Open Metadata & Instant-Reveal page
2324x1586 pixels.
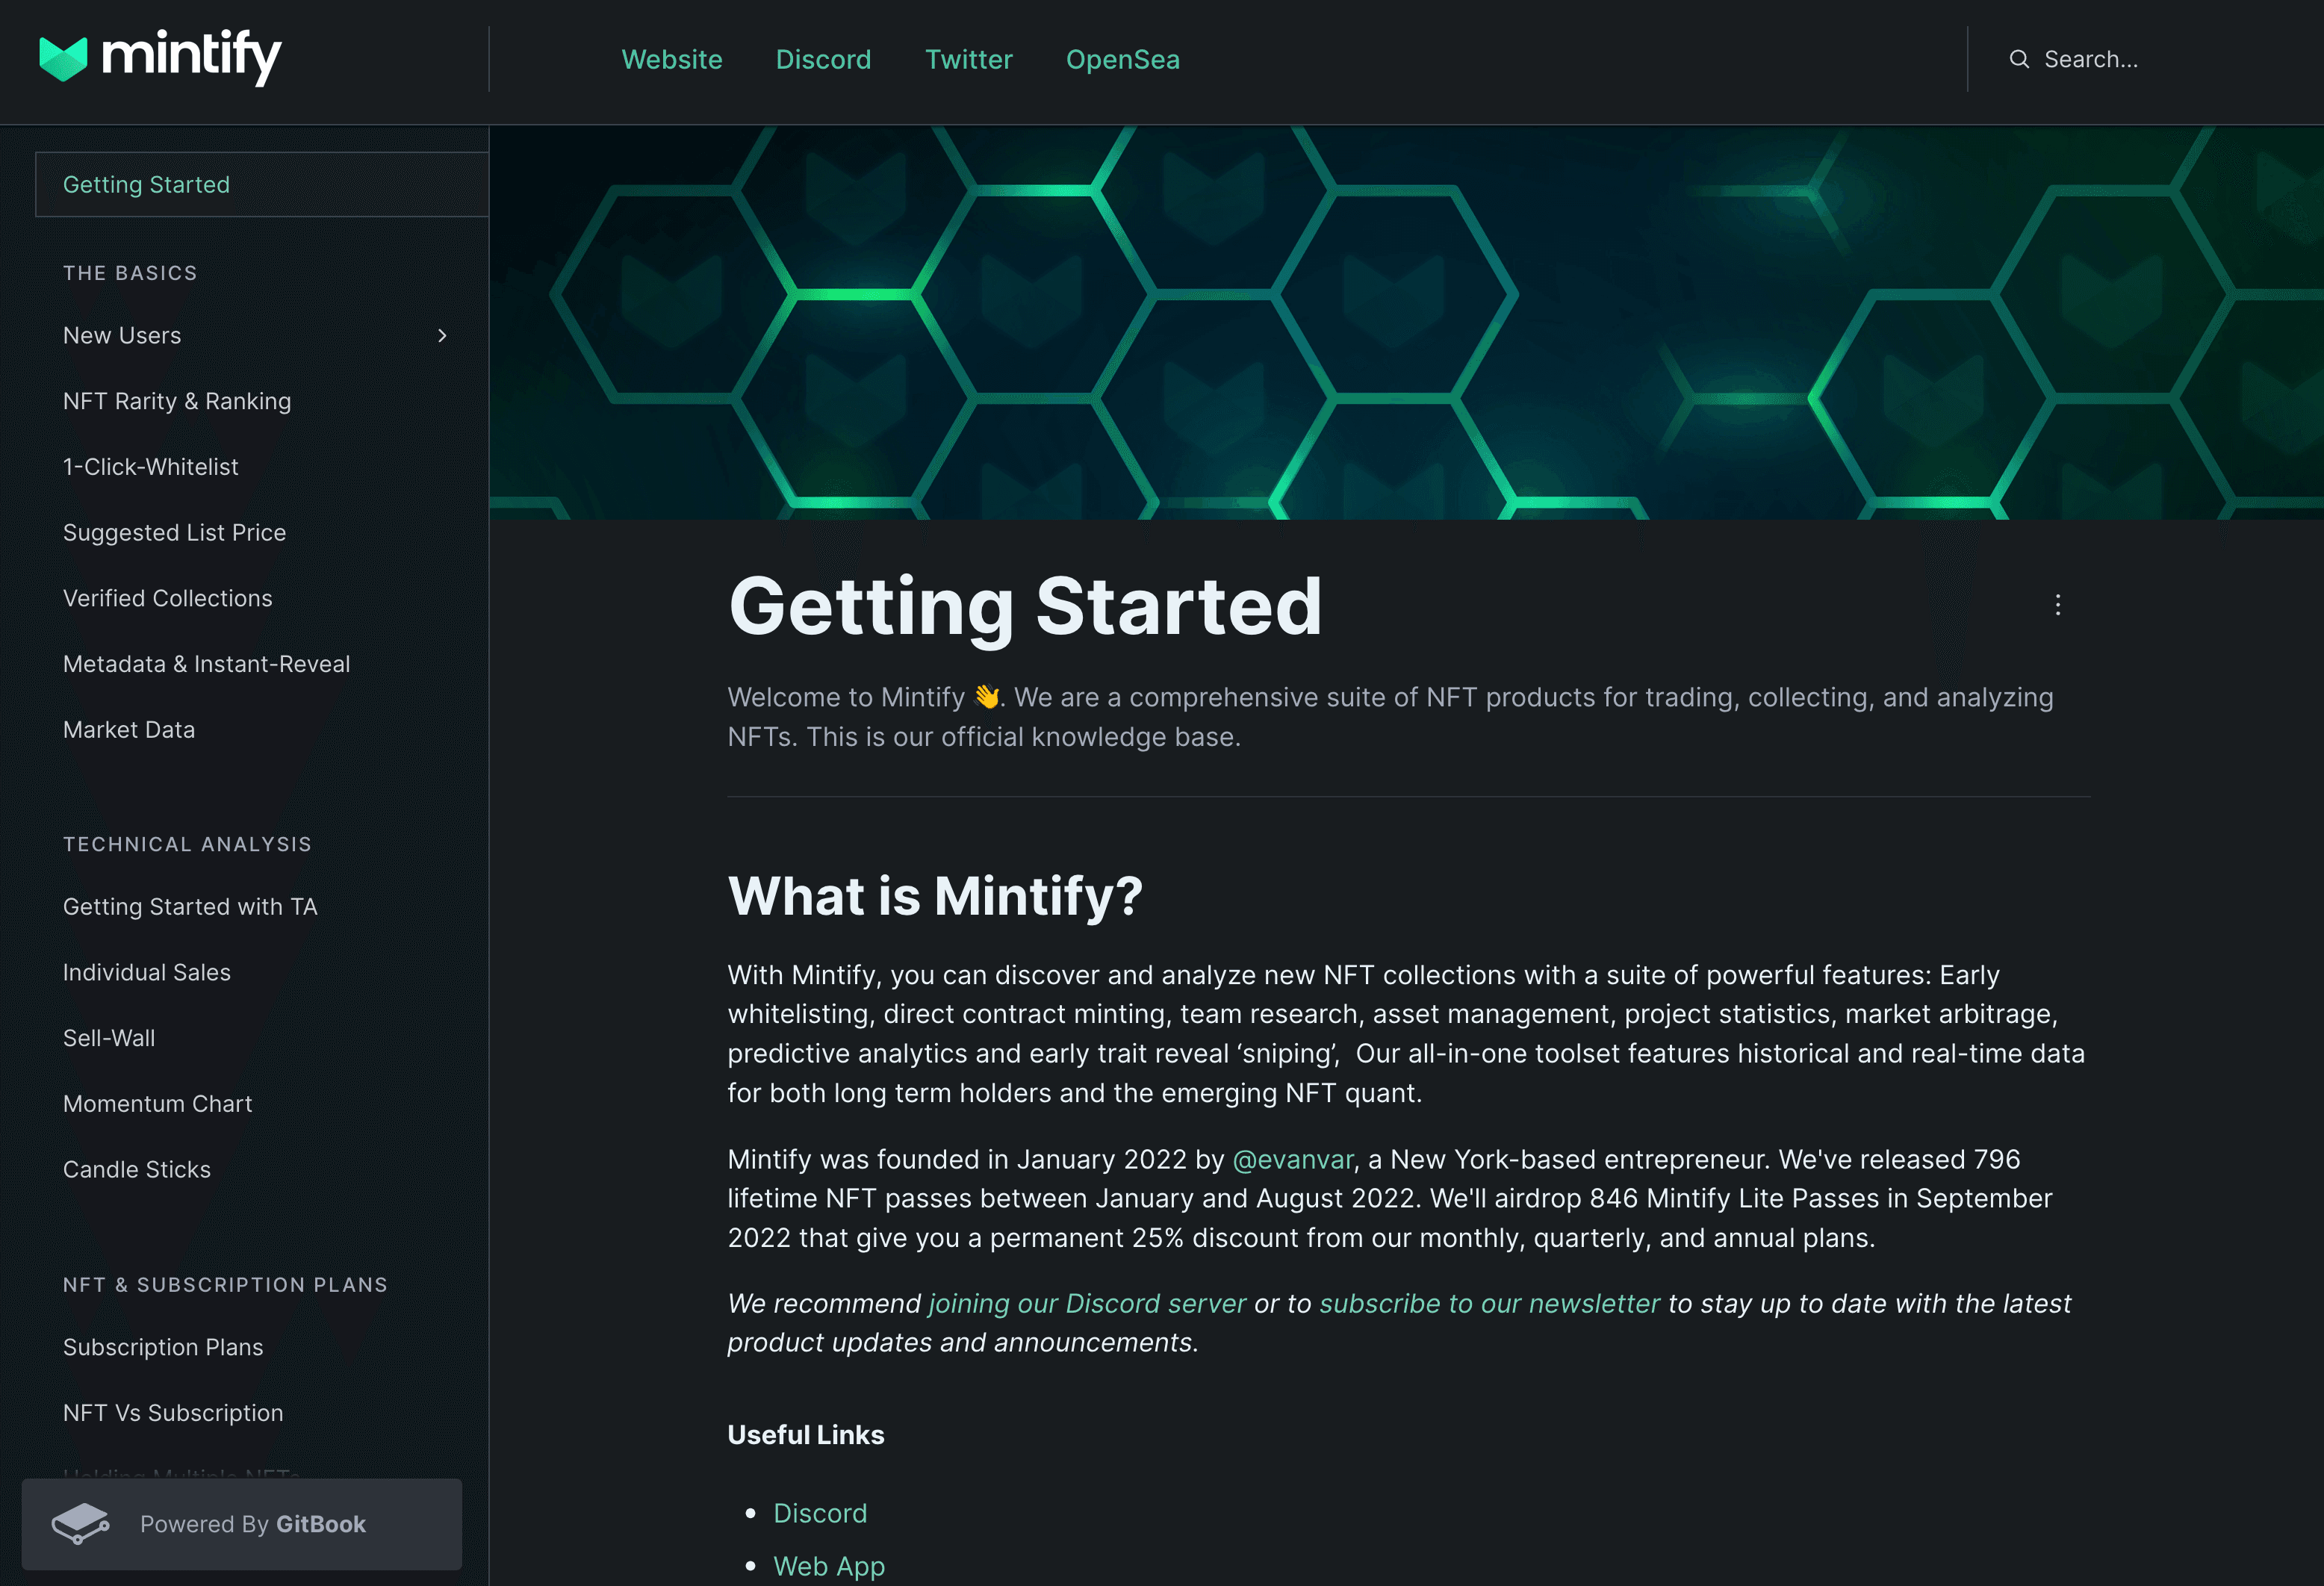click(x=206, y=664)
